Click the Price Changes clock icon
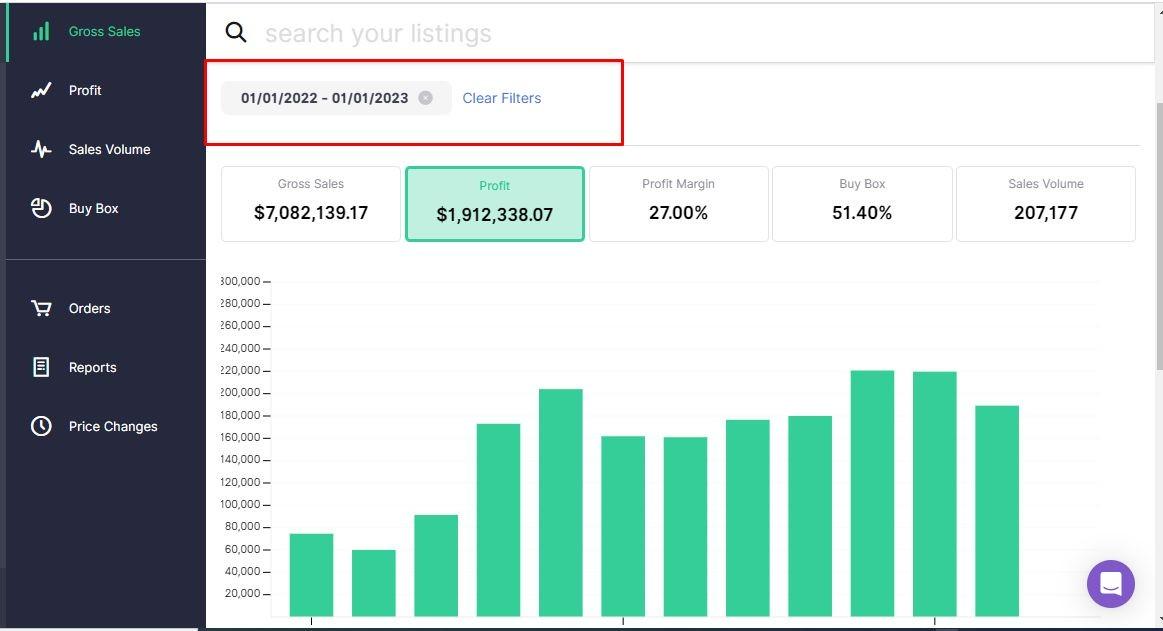 (x=41, y=426)
